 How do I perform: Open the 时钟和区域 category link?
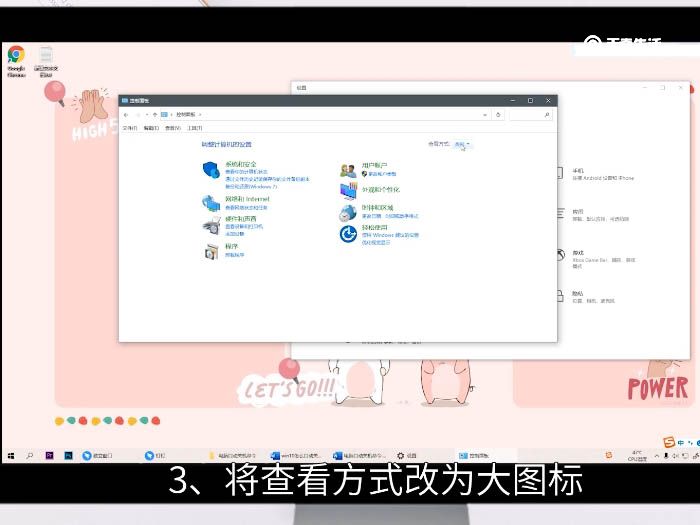point(377,208)
